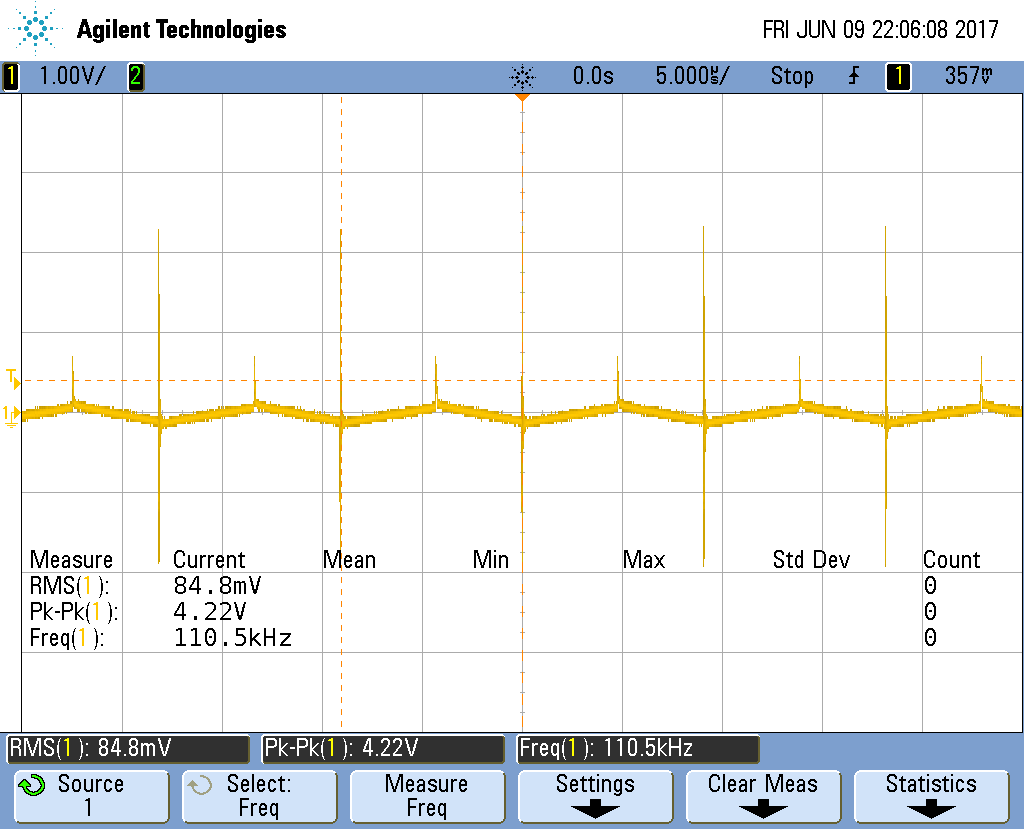Click the 84.8mV current value in table
The width and height of the screenshot is (1024, 829).
(x=217, y=585)
